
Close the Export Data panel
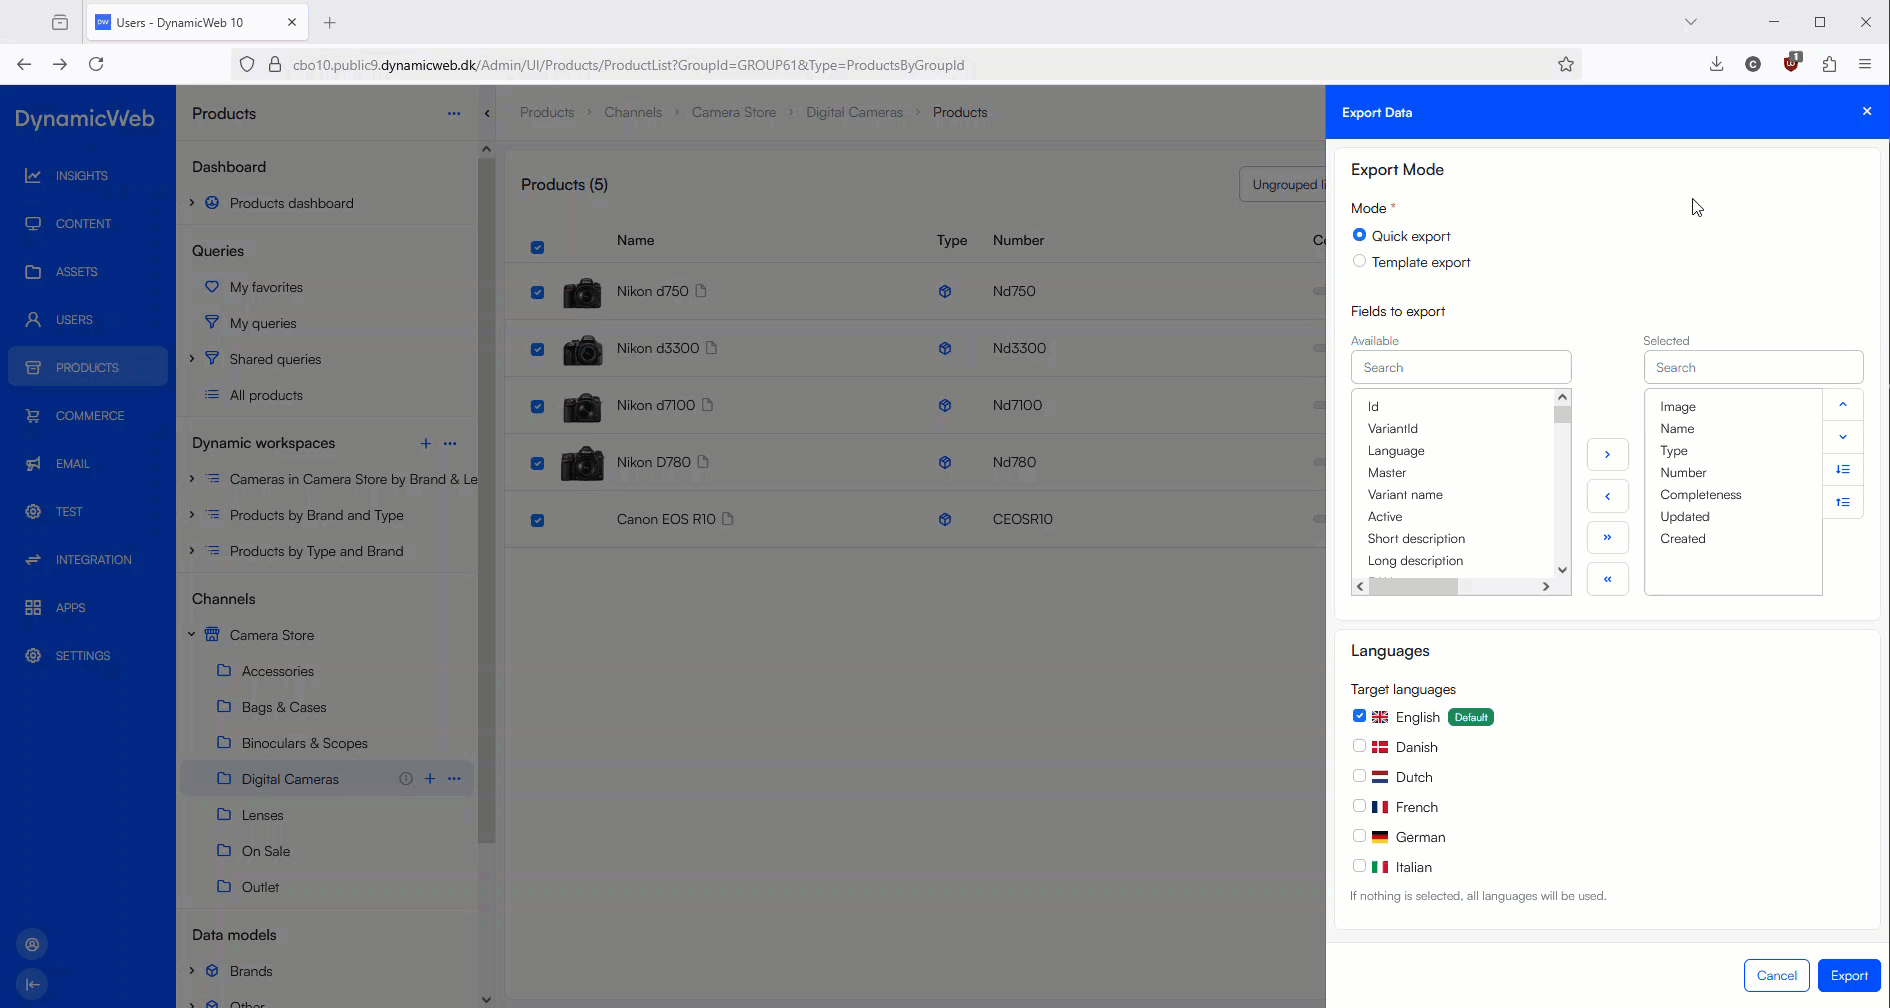(x=1866, y=112)
